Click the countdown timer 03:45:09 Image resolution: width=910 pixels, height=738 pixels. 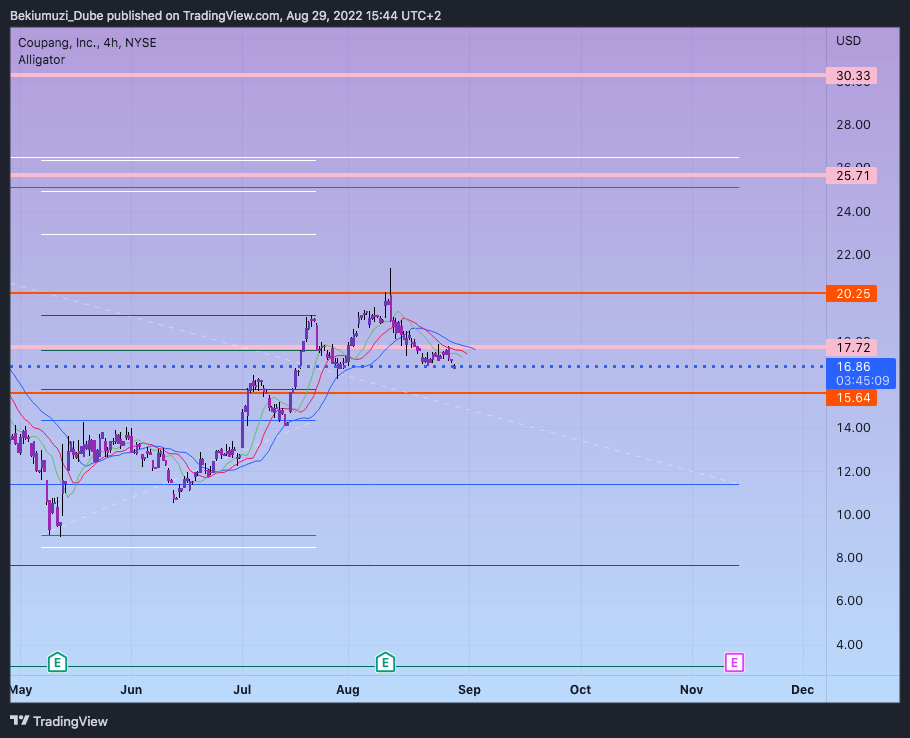pyautogui.click(x=862, y=381)
